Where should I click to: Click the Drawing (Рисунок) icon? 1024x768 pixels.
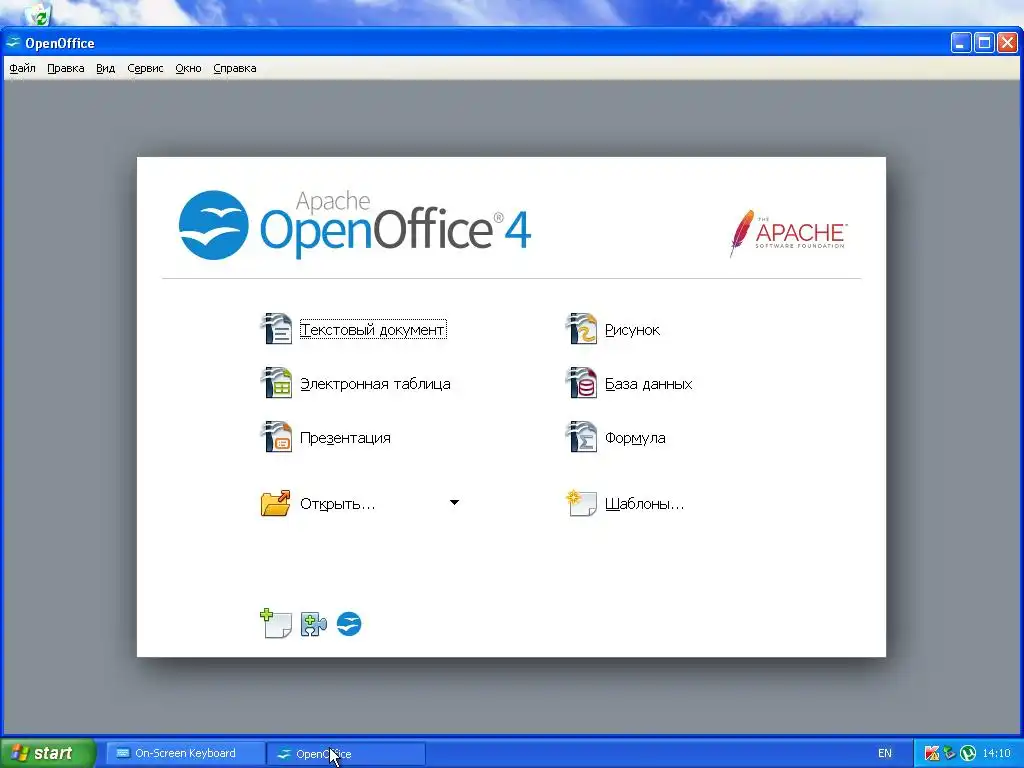(581, 328)
